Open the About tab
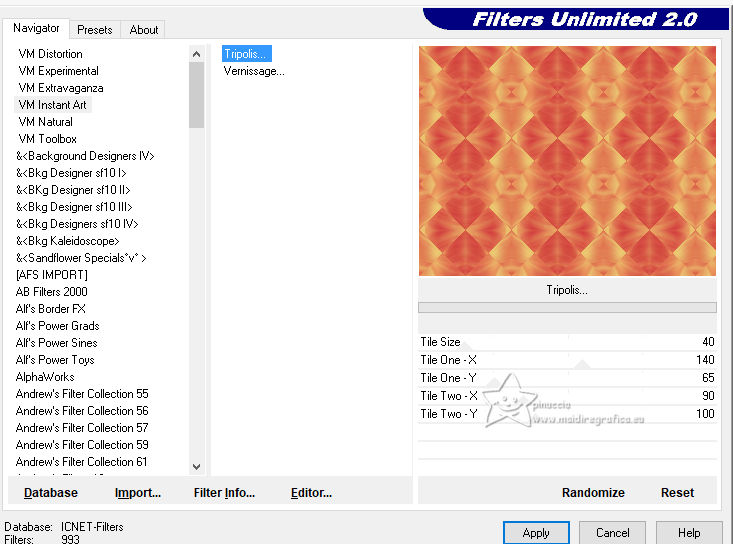 coord(144,30)
